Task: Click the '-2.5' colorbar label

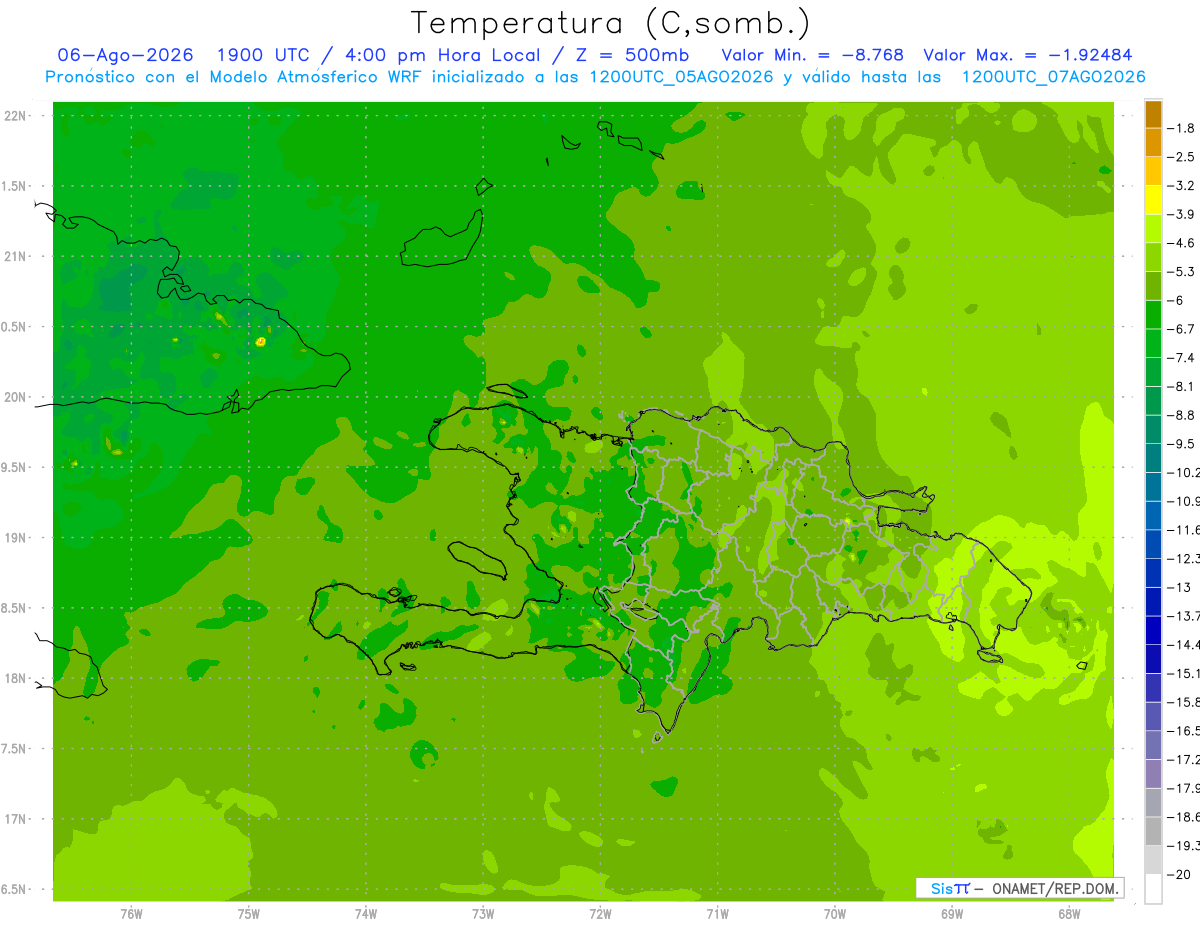Action: coord(1183,157)
